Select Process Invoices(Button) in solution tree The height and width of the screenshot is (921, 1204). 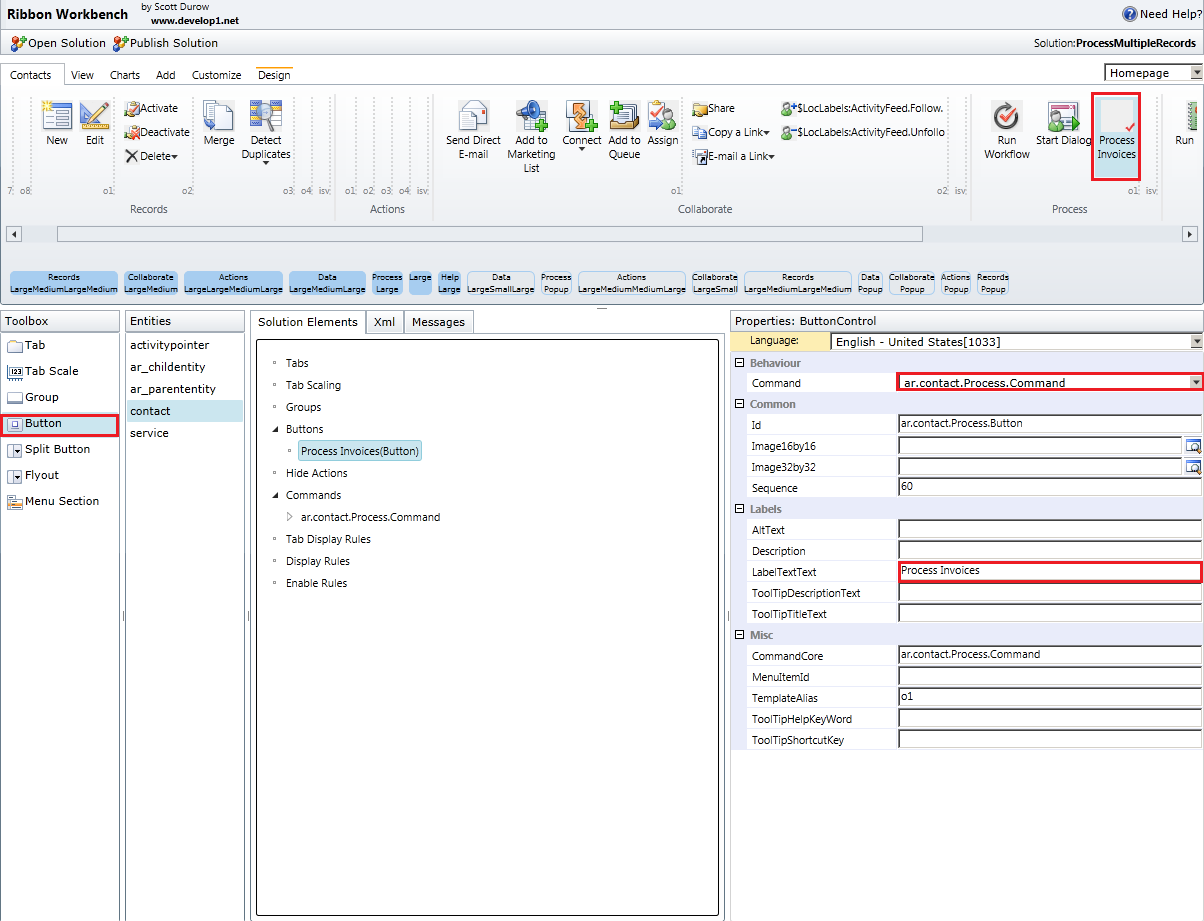point(360,451)
